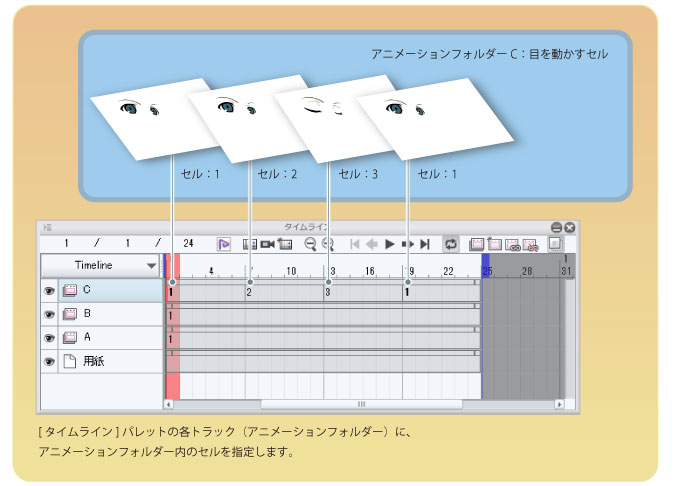Hide animation folder B with eye icon

click(49, 315)
